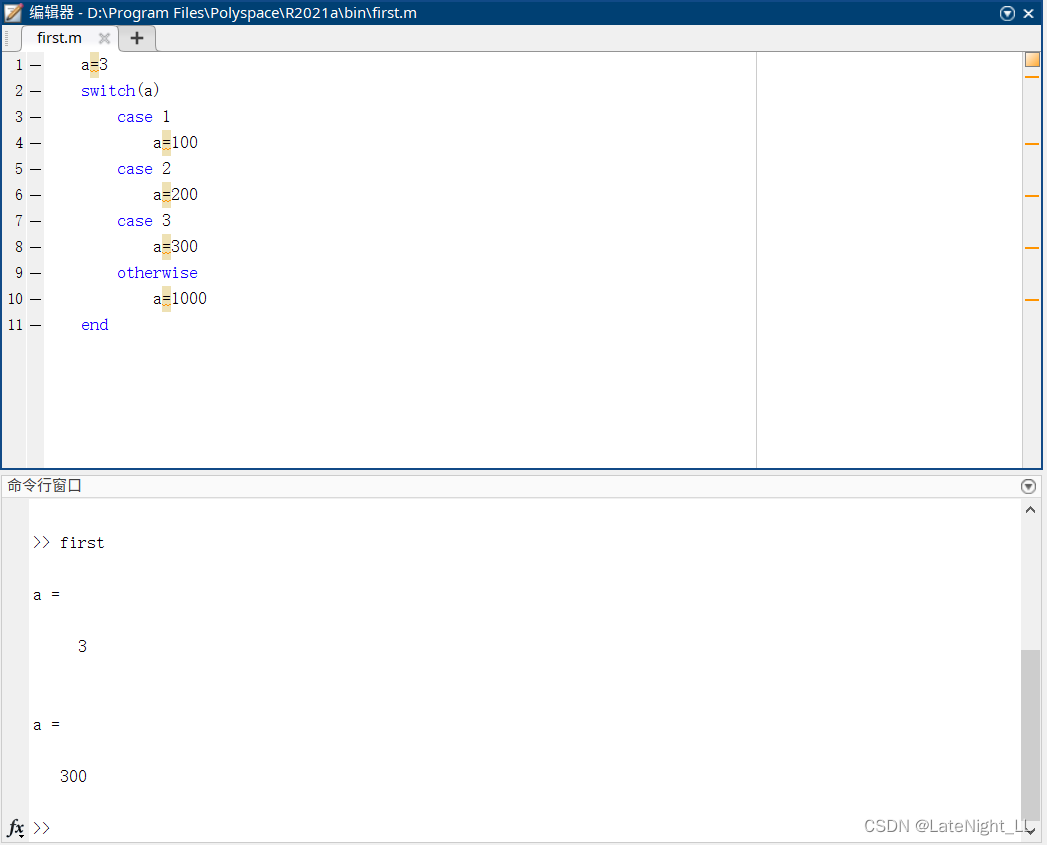
Task: Open the fx function browser icon
Action: [15, 828]
